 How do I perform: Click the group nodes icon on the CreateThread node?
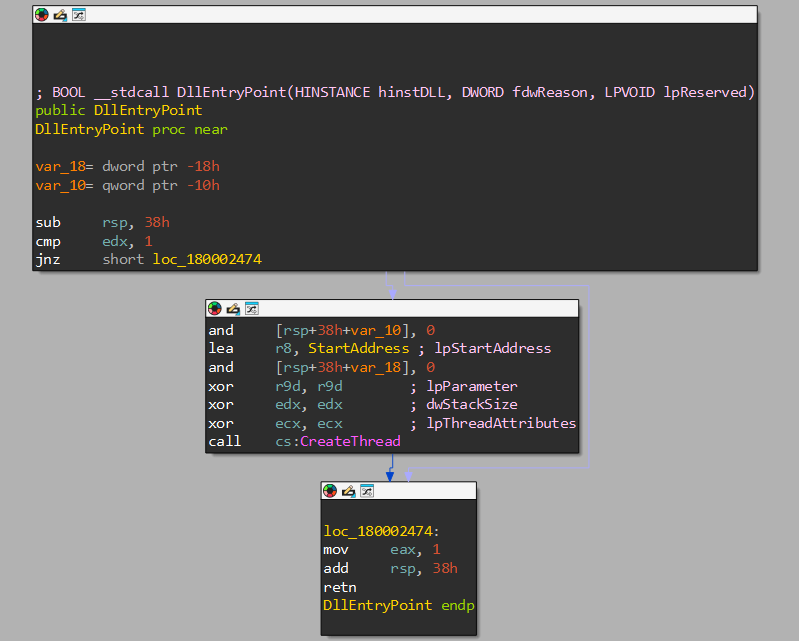tap(252, 308)
